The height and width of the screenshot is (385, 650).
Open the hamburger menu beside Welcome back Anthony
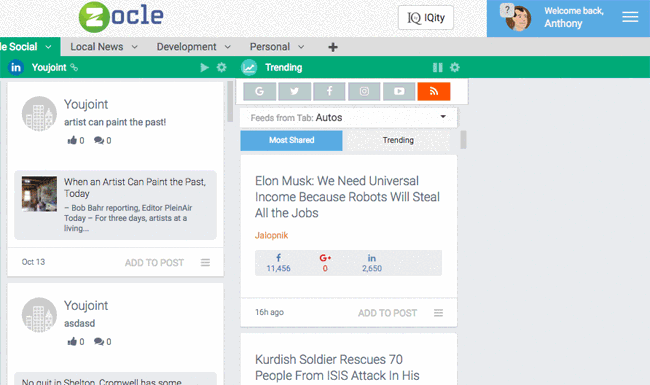pos(630,17)
